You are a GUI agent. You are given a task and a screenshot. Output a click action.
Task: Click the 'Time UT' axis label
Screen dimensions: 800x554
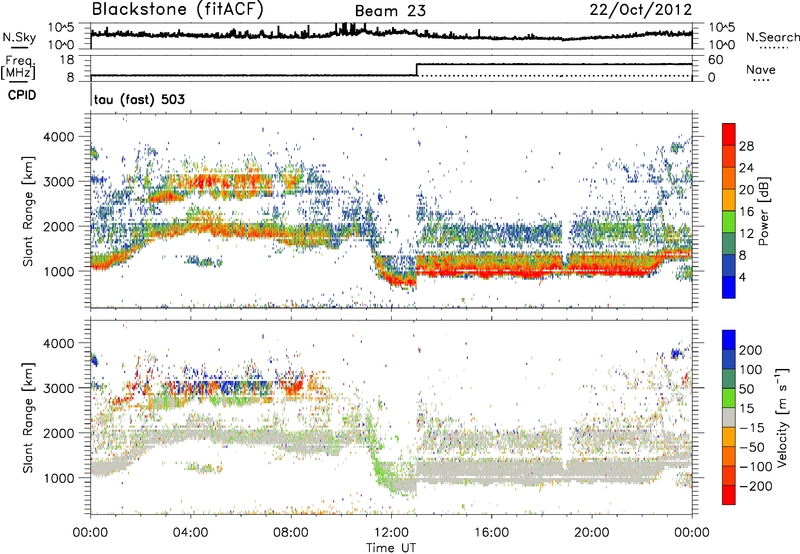391,548
